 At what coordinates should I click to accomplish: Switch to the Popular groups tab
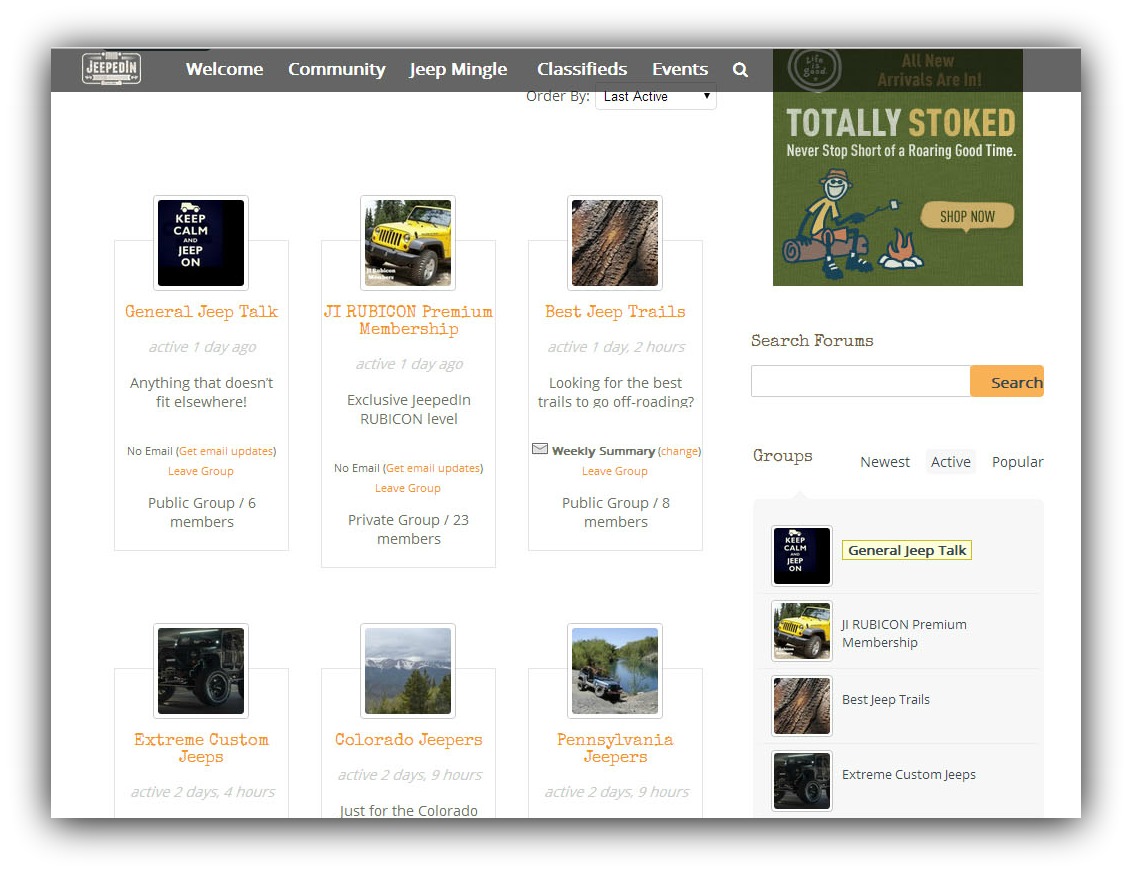[1017, 461]
